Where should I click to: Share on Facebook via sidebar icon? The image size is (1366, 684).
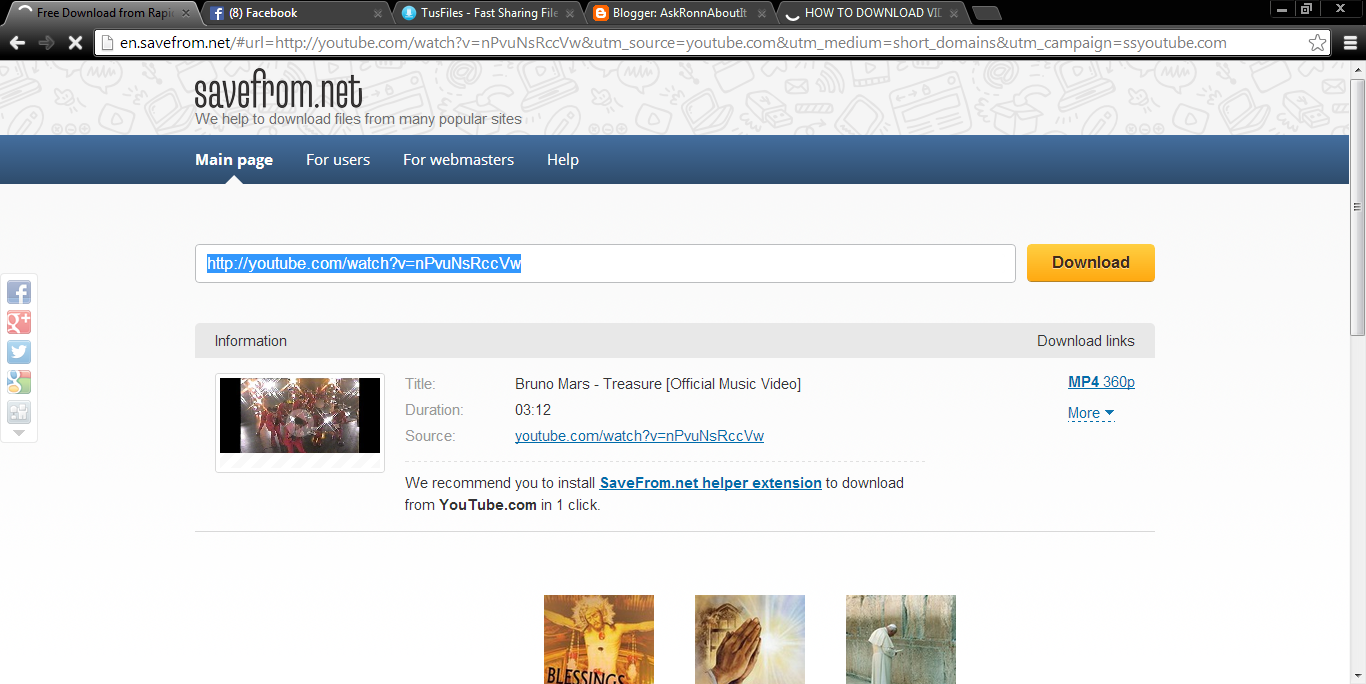(x=19, y=292)
